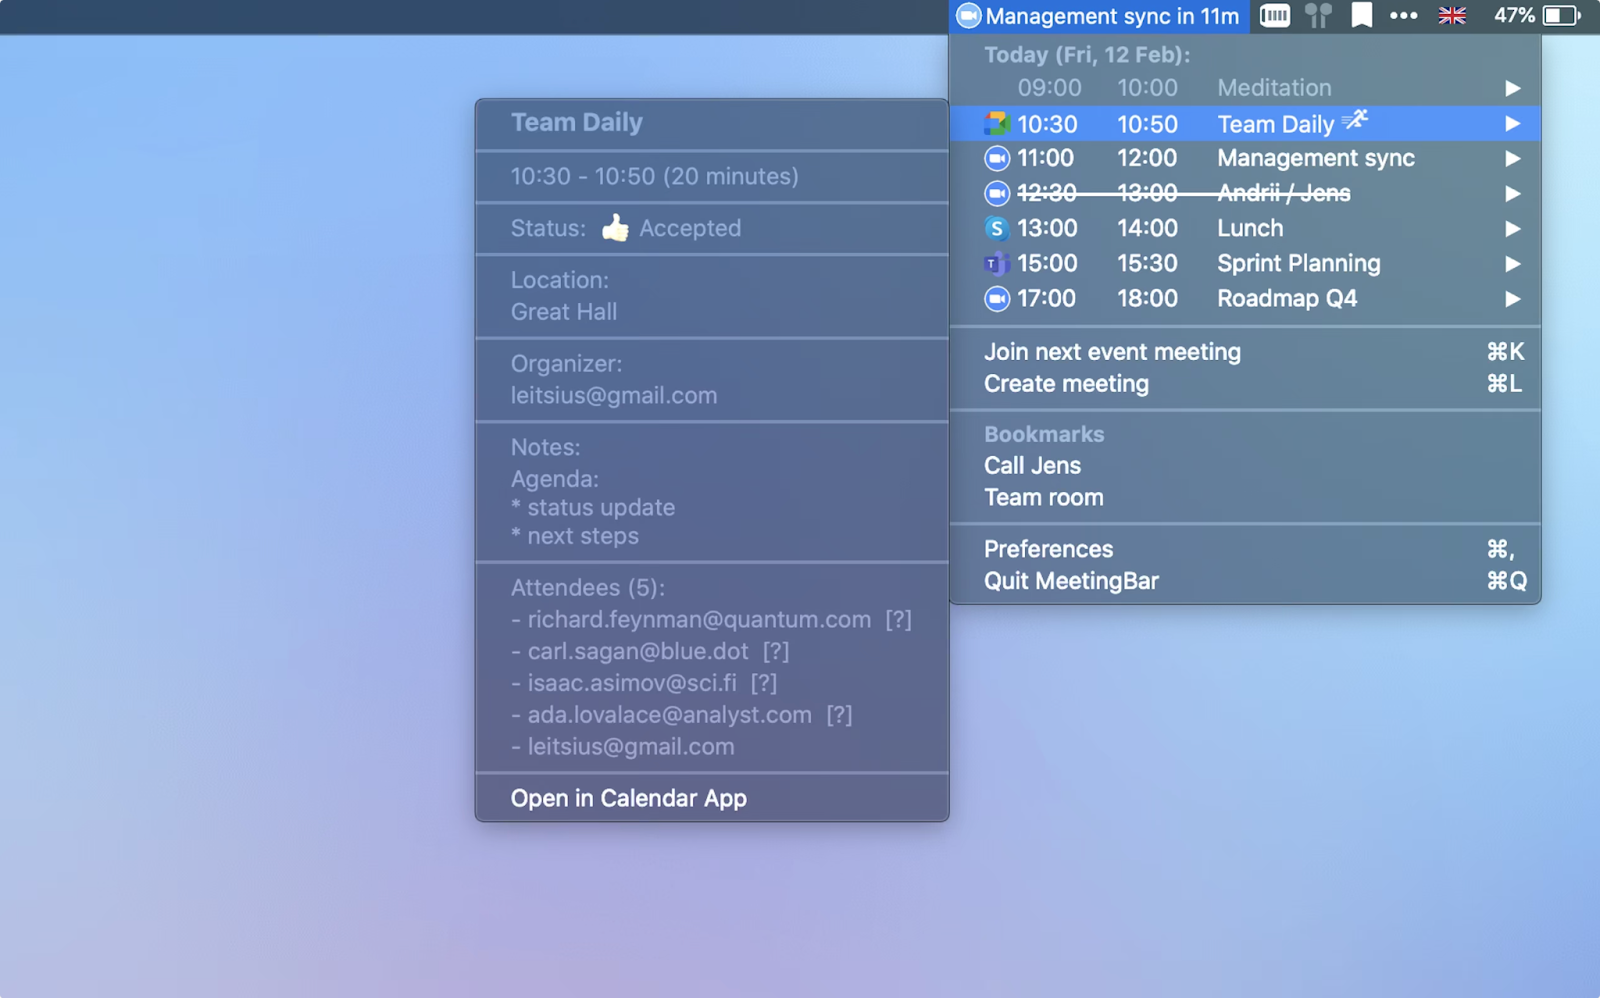The height and width of the screenshot is (998, 1600).
Task: Expand the Team Daily submenu arrow
Action: 1513,124
